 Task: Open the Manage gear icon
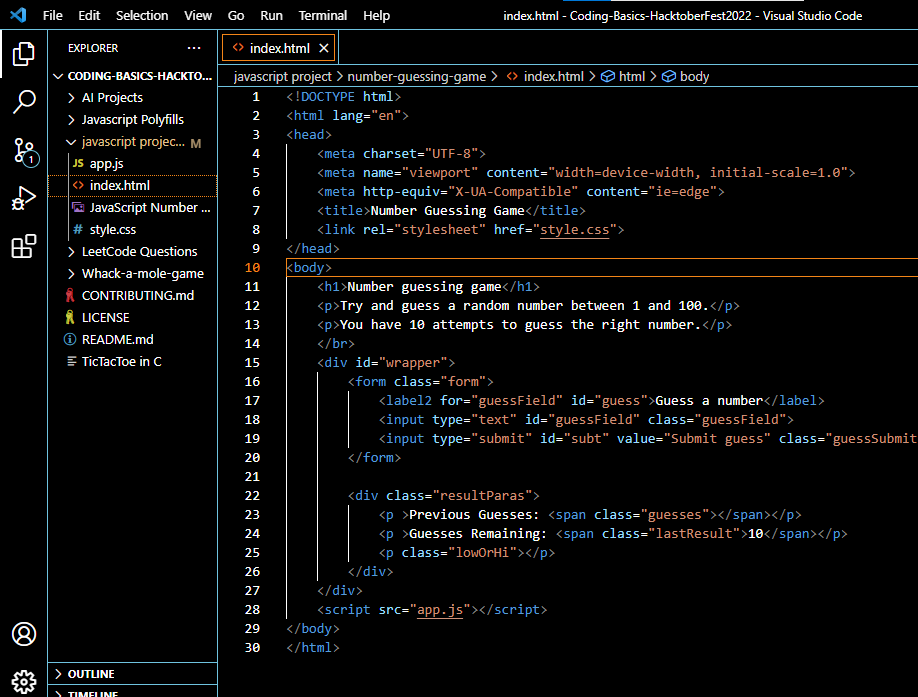[24, 680]
